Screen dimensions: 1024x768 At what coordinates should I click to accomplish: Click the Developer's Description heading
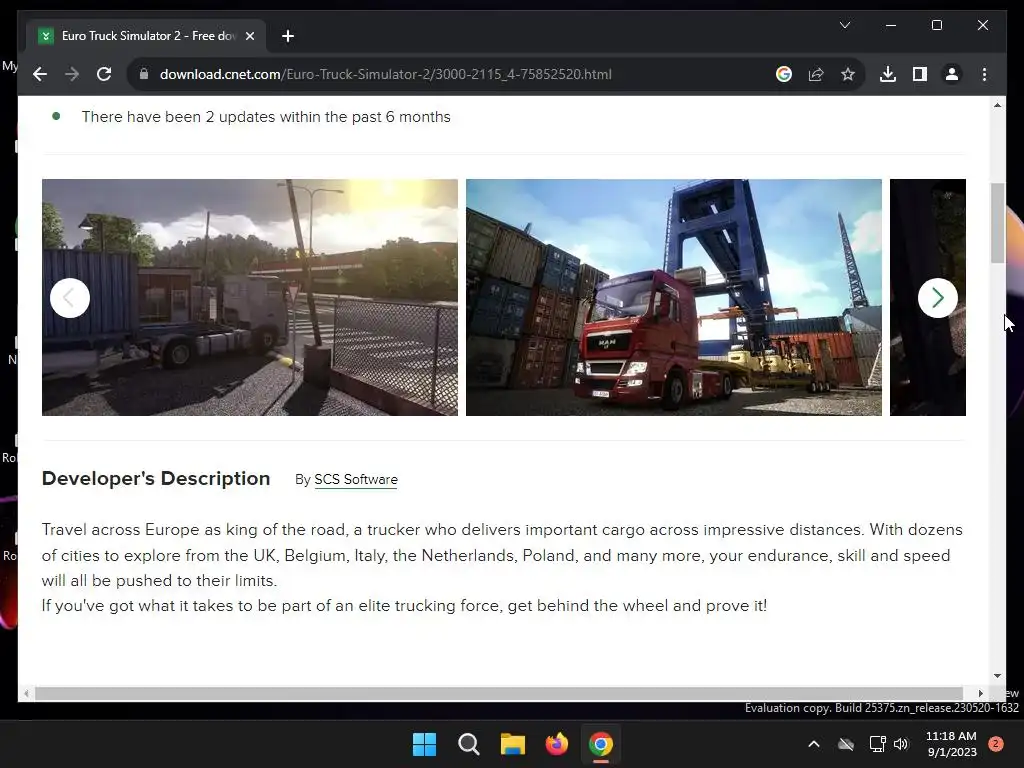(x=155, y=478)
